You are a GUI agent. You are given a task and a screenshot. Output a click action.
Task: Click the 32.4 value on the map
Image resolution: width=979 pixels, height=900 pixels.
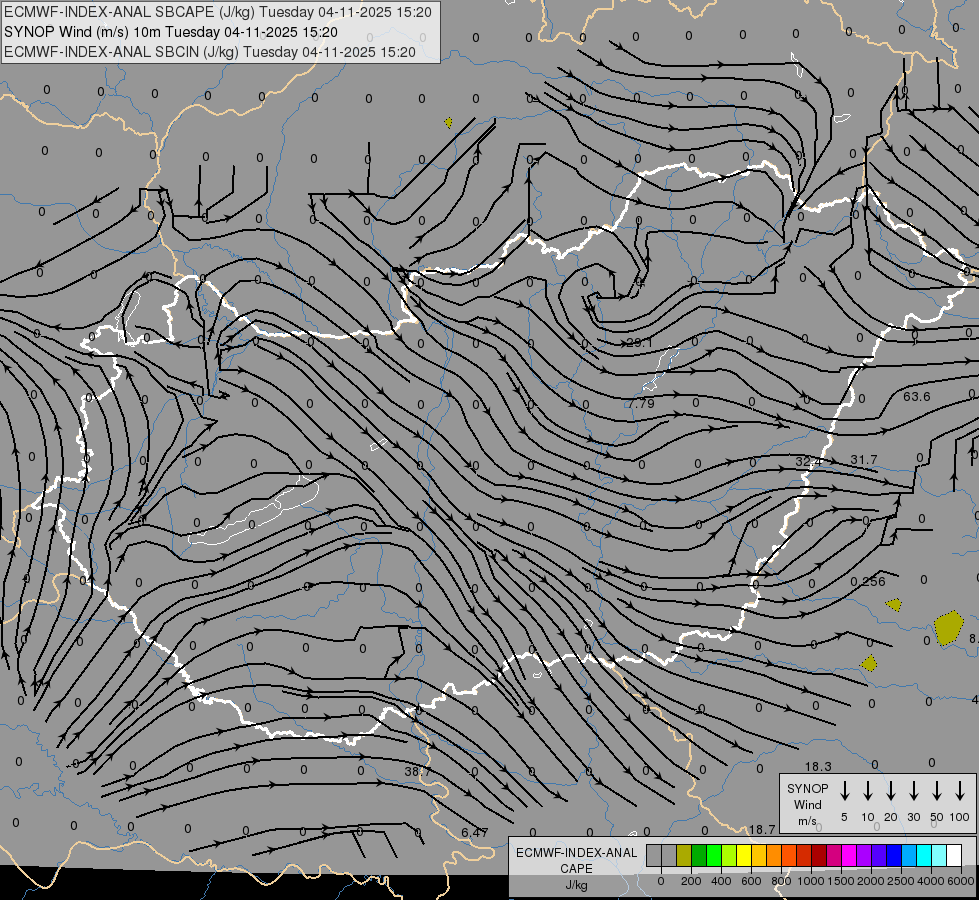tap(808, 462)
